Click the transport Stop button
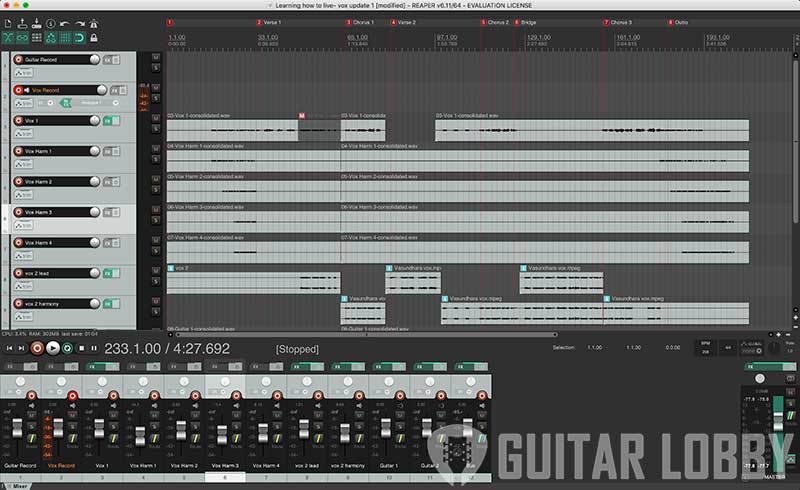This screenshot has width=800, height=490. [x=82, y=348]
